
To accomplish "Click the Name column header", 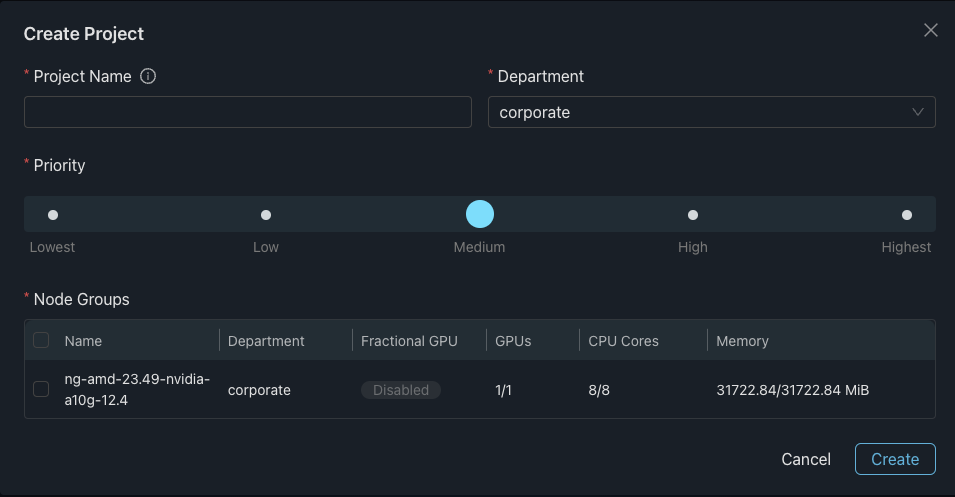I will pyautogui.click(x=84, y=341).
